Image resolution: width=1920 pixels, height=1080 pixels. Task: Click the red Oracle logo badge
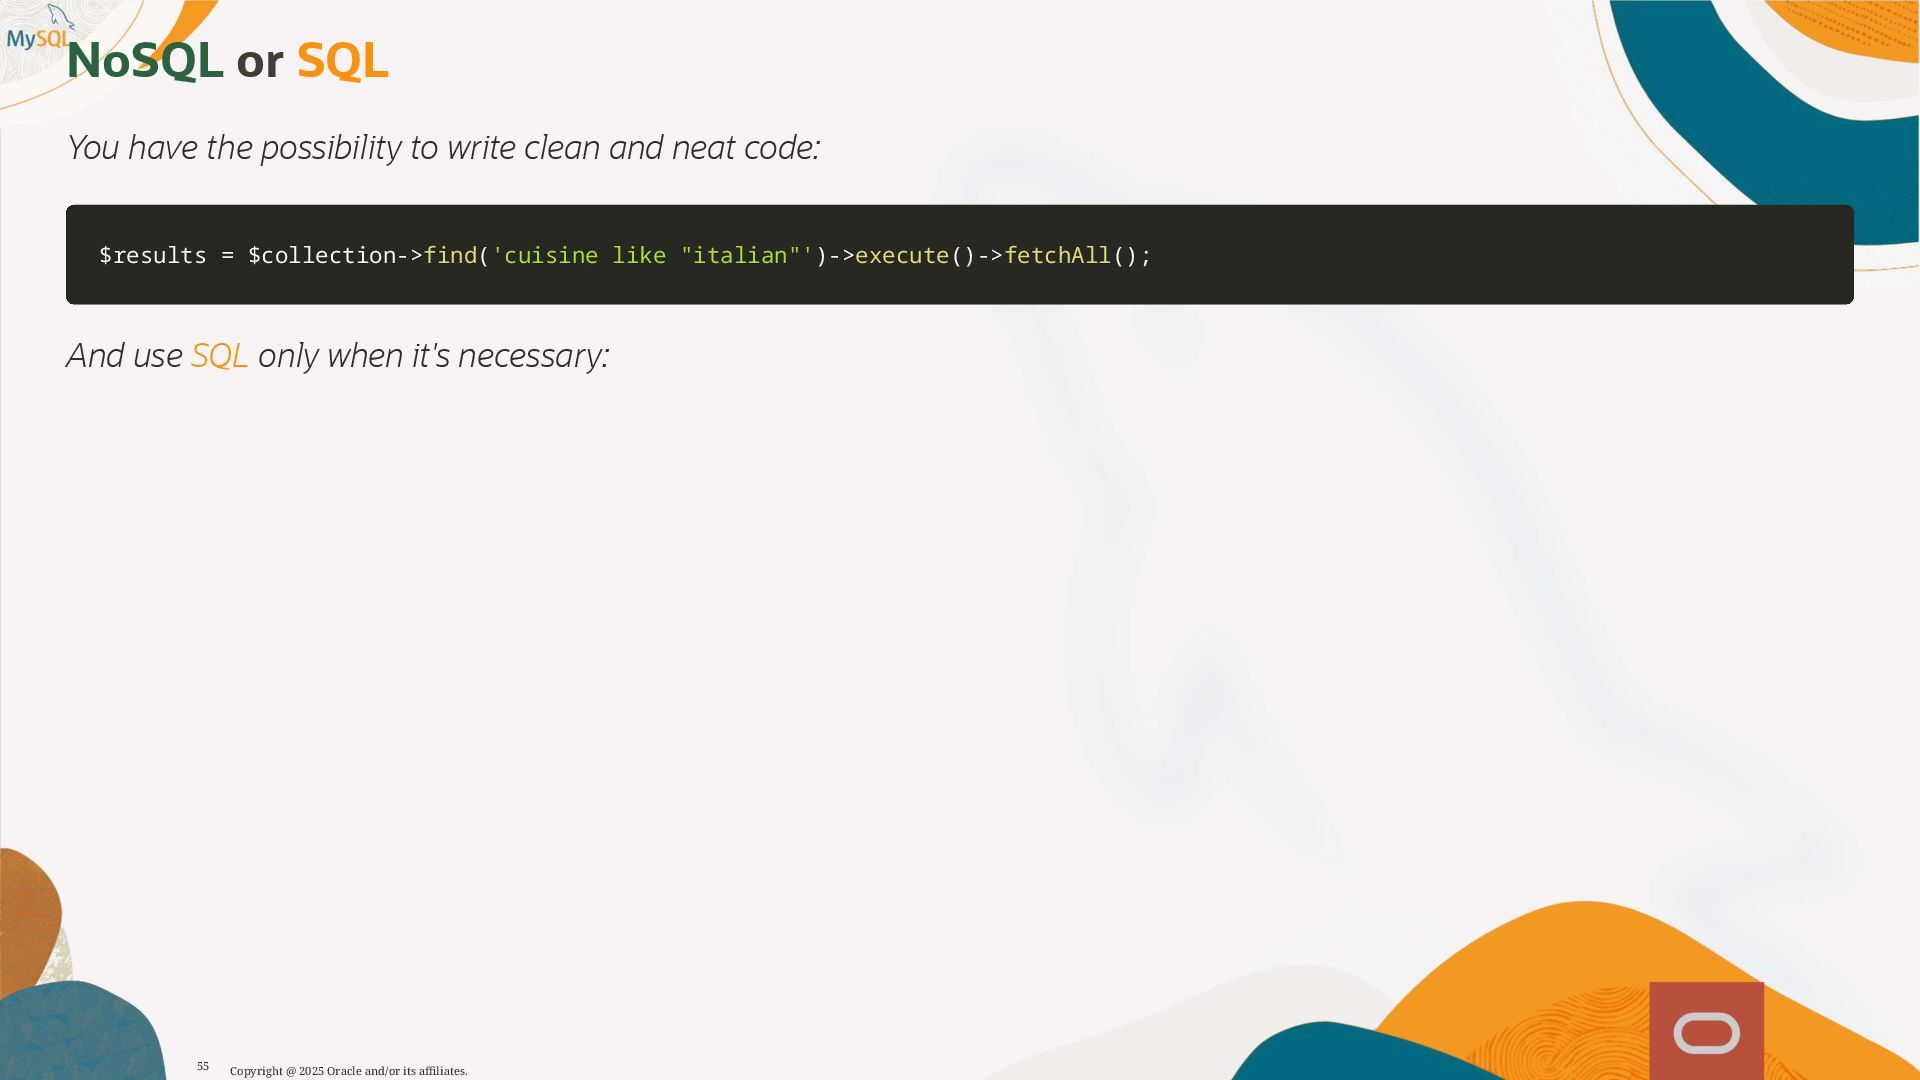point(1706,1032)
